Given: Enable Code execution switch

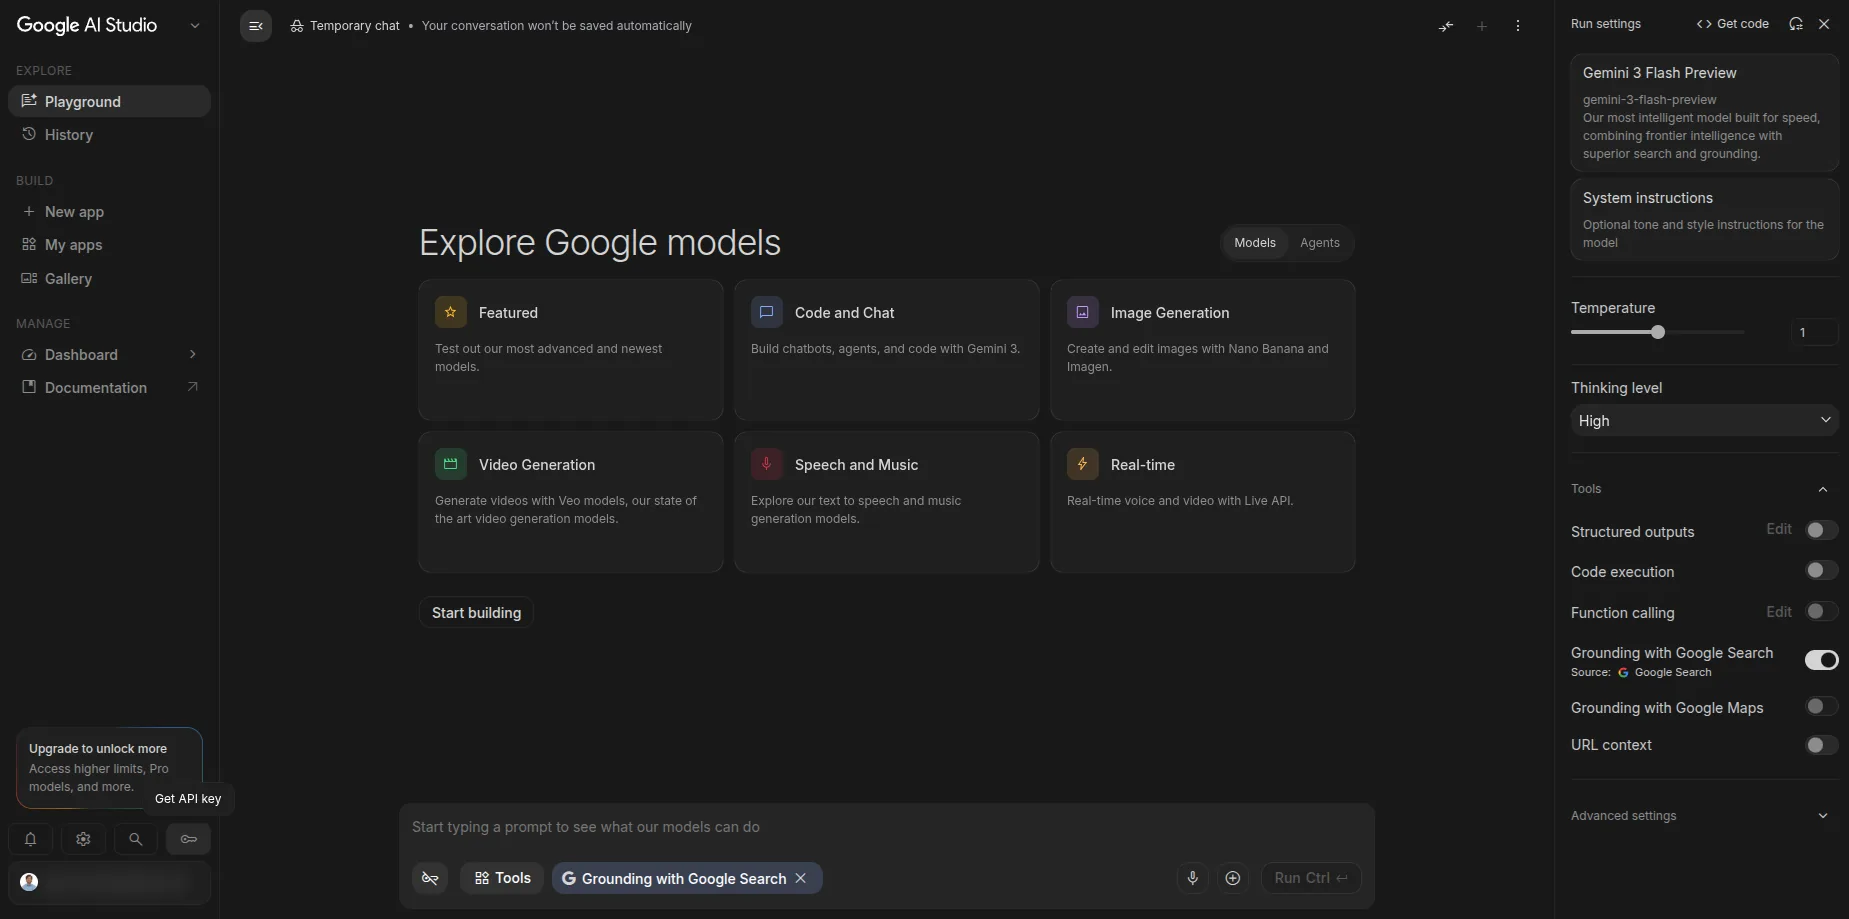Looking at the screenshot, I should (1821, 571).
